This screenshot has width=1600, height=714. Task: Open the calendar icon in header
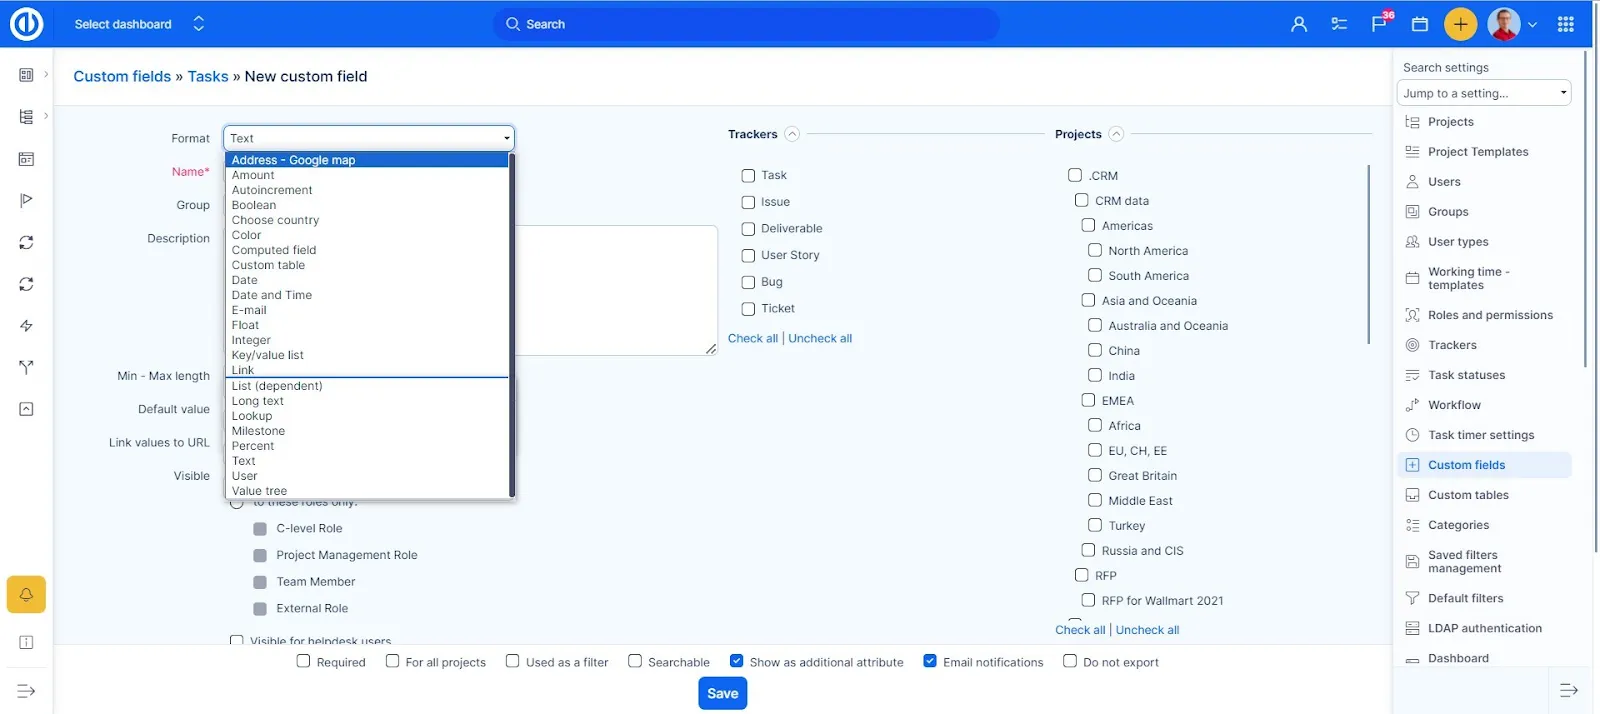[x=1419, y=24]
